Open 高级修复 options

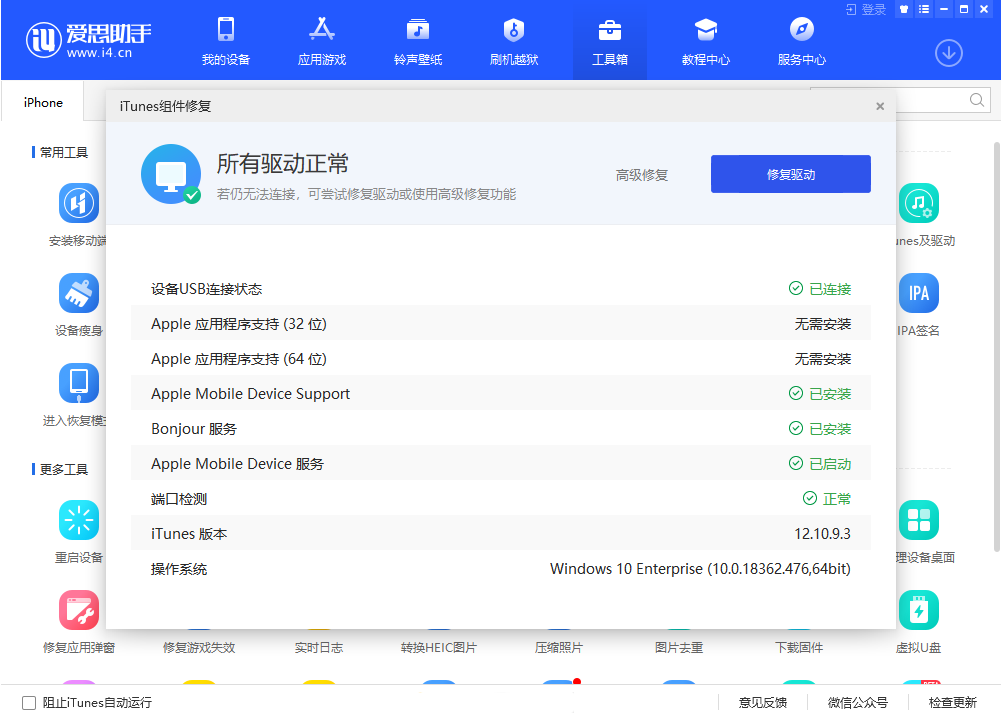[x=640, y=173]
